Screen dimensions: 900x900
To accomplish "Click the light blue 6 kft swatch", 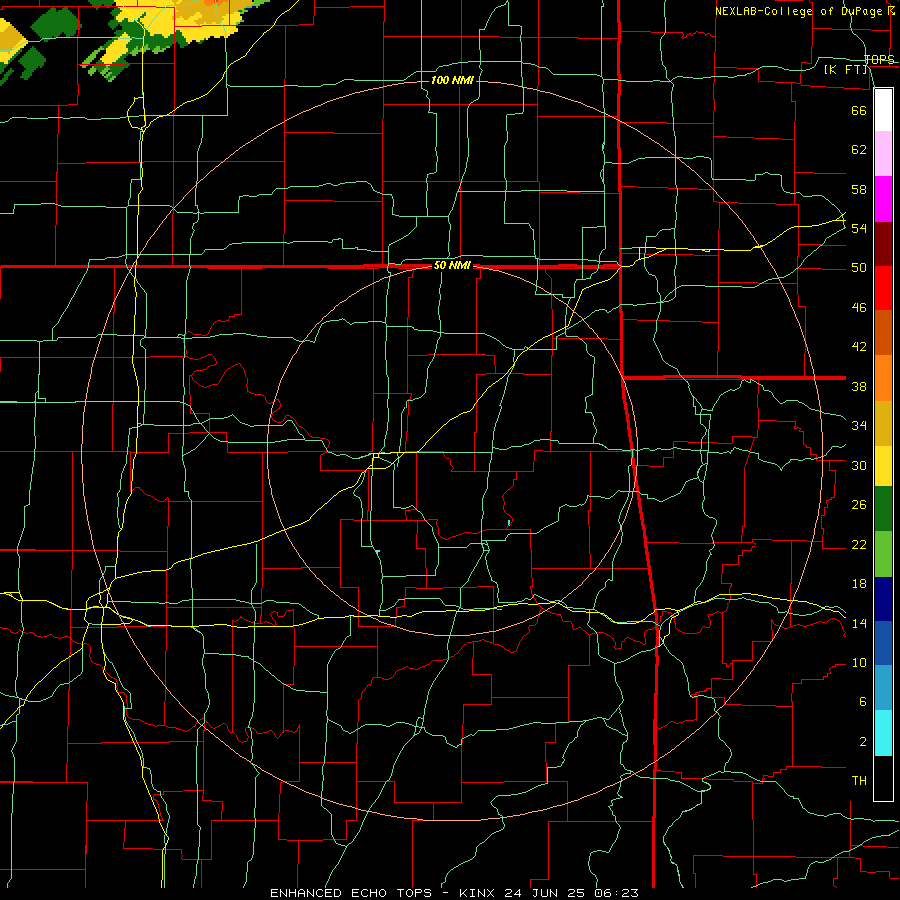I will click(x=883, y=688).
